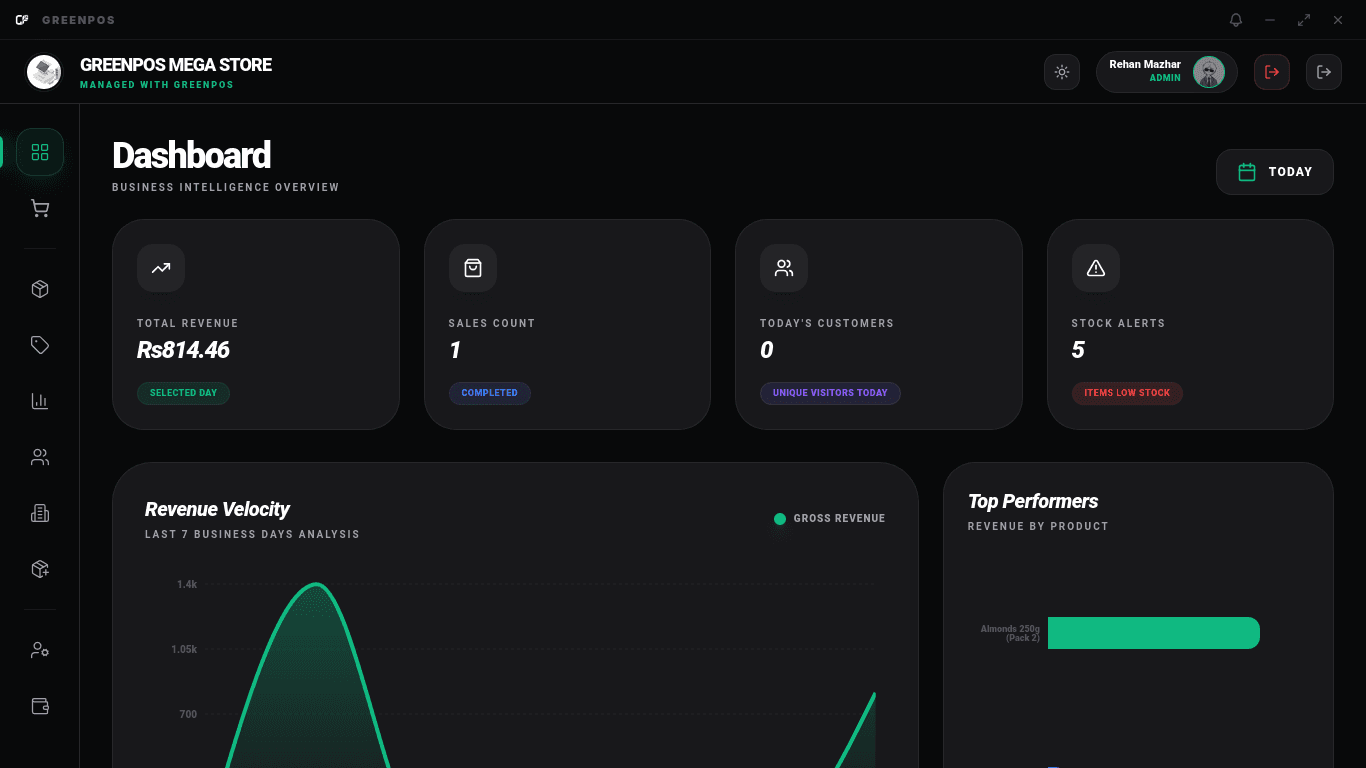Toggle the Gross Revenue legend item

(830, 519)
